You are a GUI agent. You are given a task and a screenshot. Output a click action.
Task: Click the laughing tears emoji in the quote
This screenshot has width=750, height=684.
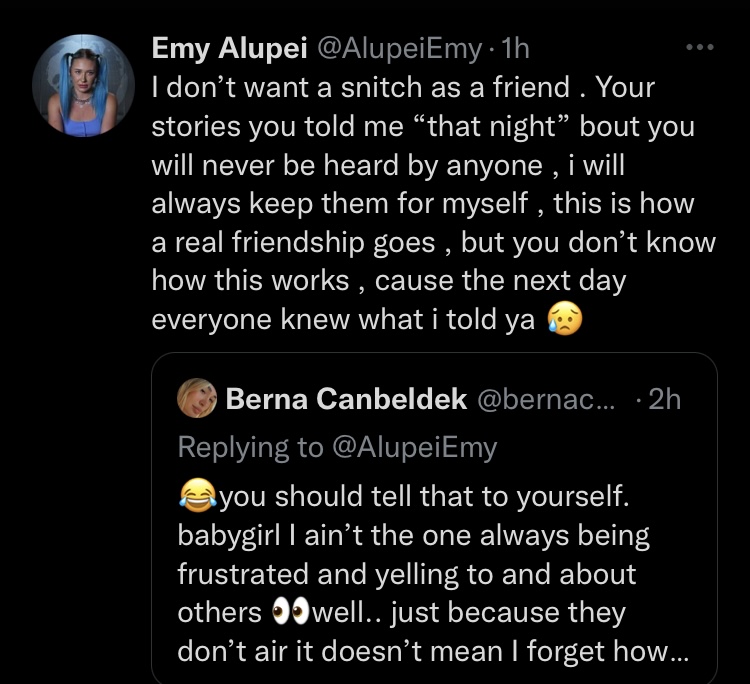[x=198, y=495]
